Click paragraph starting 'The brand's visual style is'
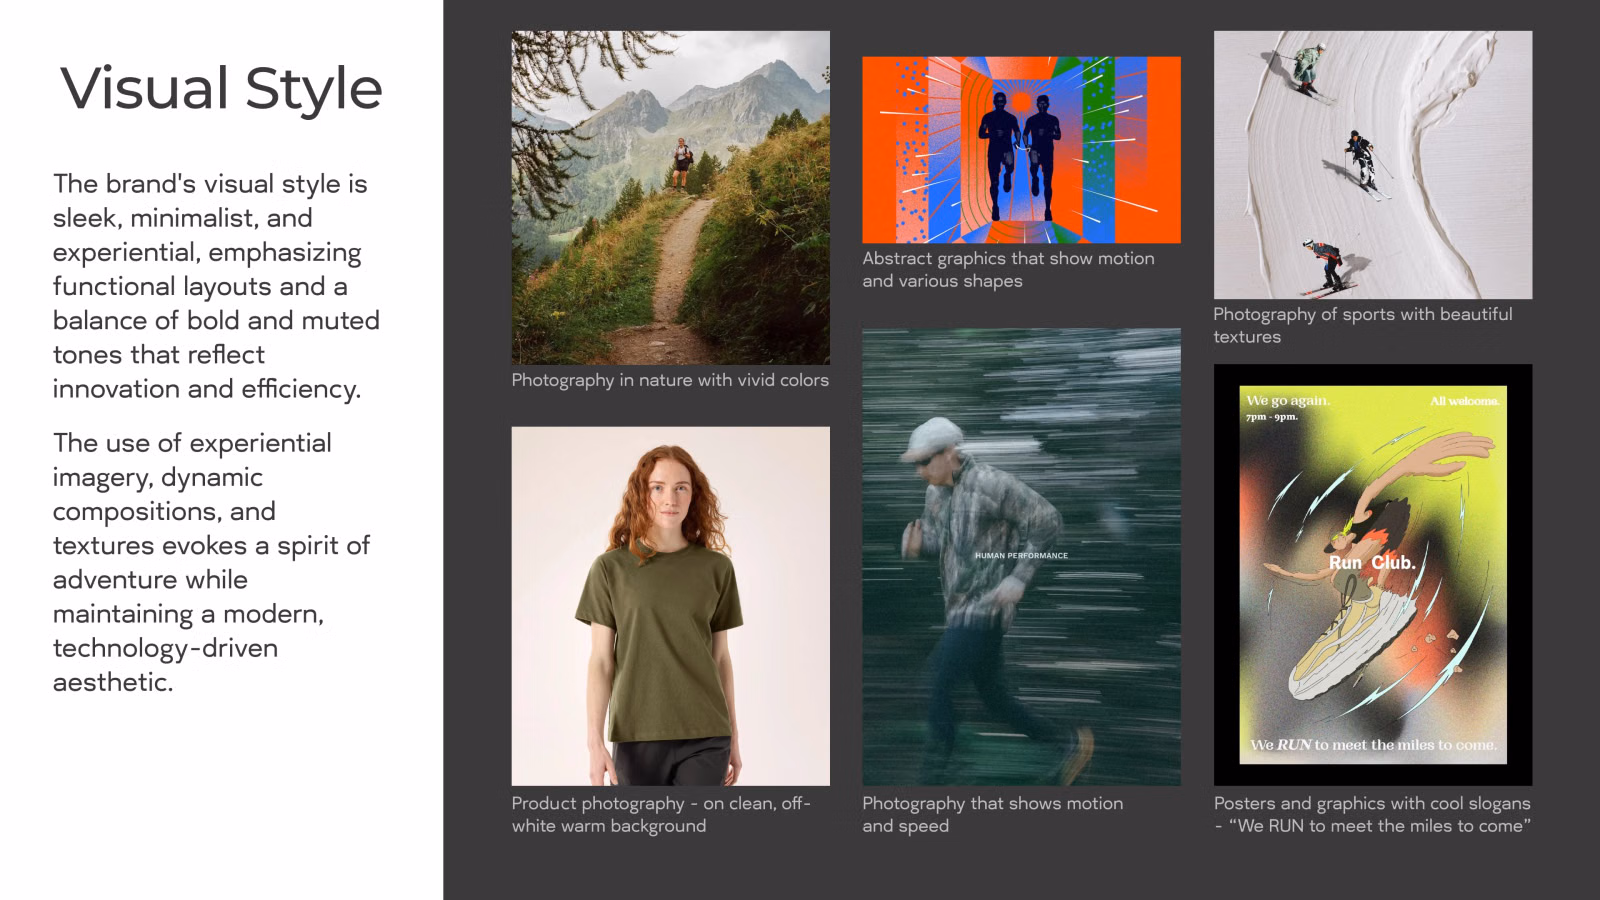Viewport: 1600px width, 900px height. [x=216, y=286]
